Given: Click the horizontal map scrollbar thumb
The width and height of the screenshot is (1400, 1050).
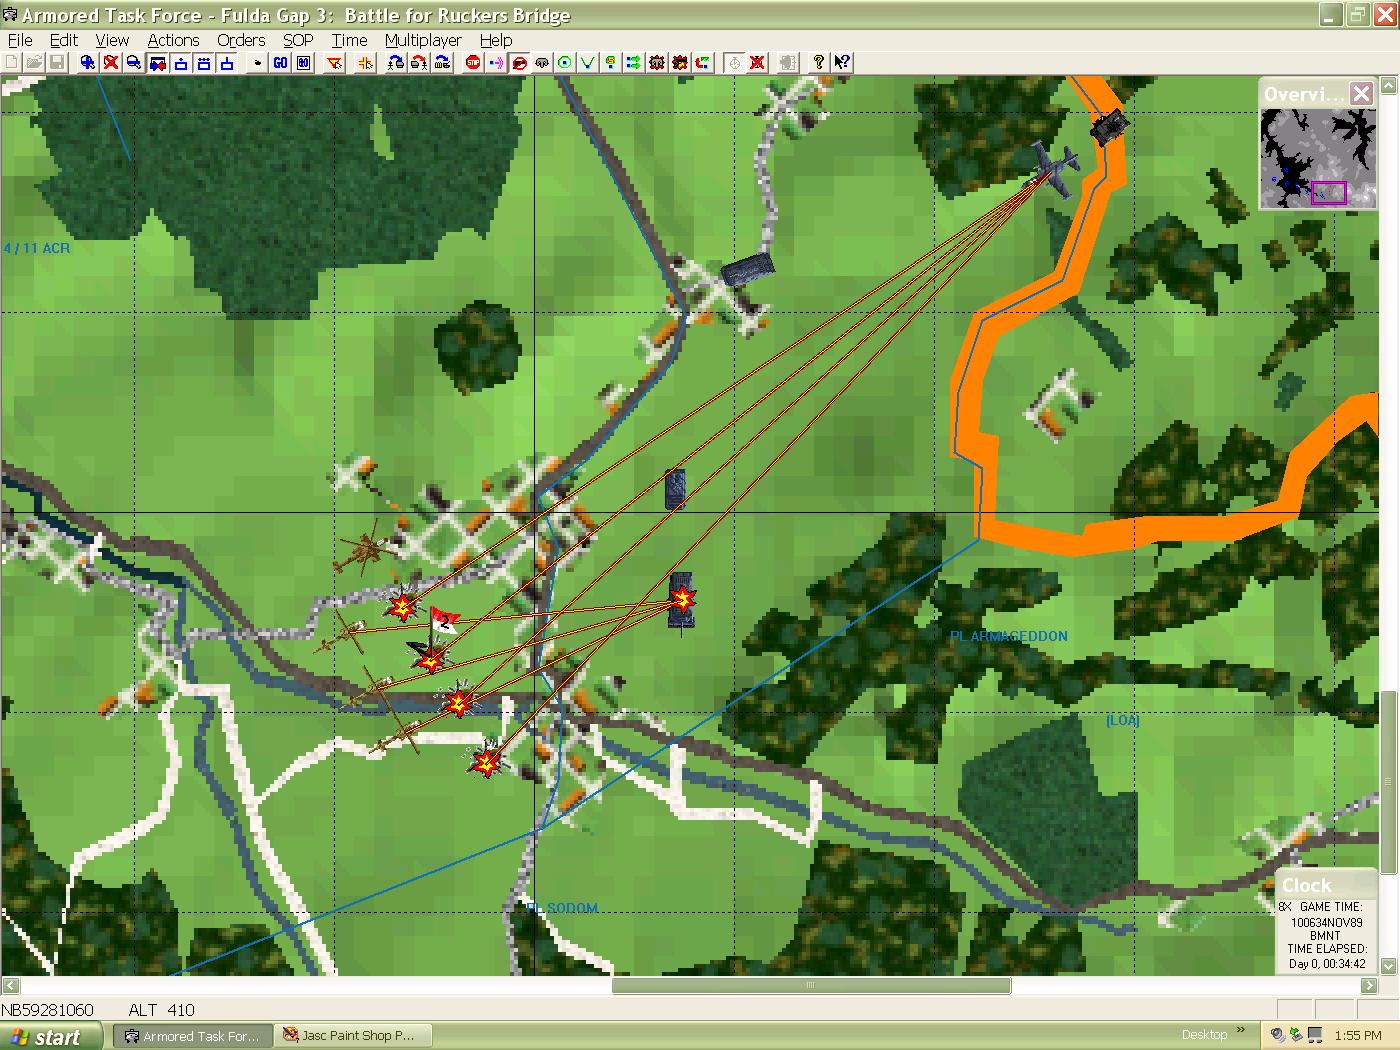Looking at the screenshot, I should tap(810, 986).
